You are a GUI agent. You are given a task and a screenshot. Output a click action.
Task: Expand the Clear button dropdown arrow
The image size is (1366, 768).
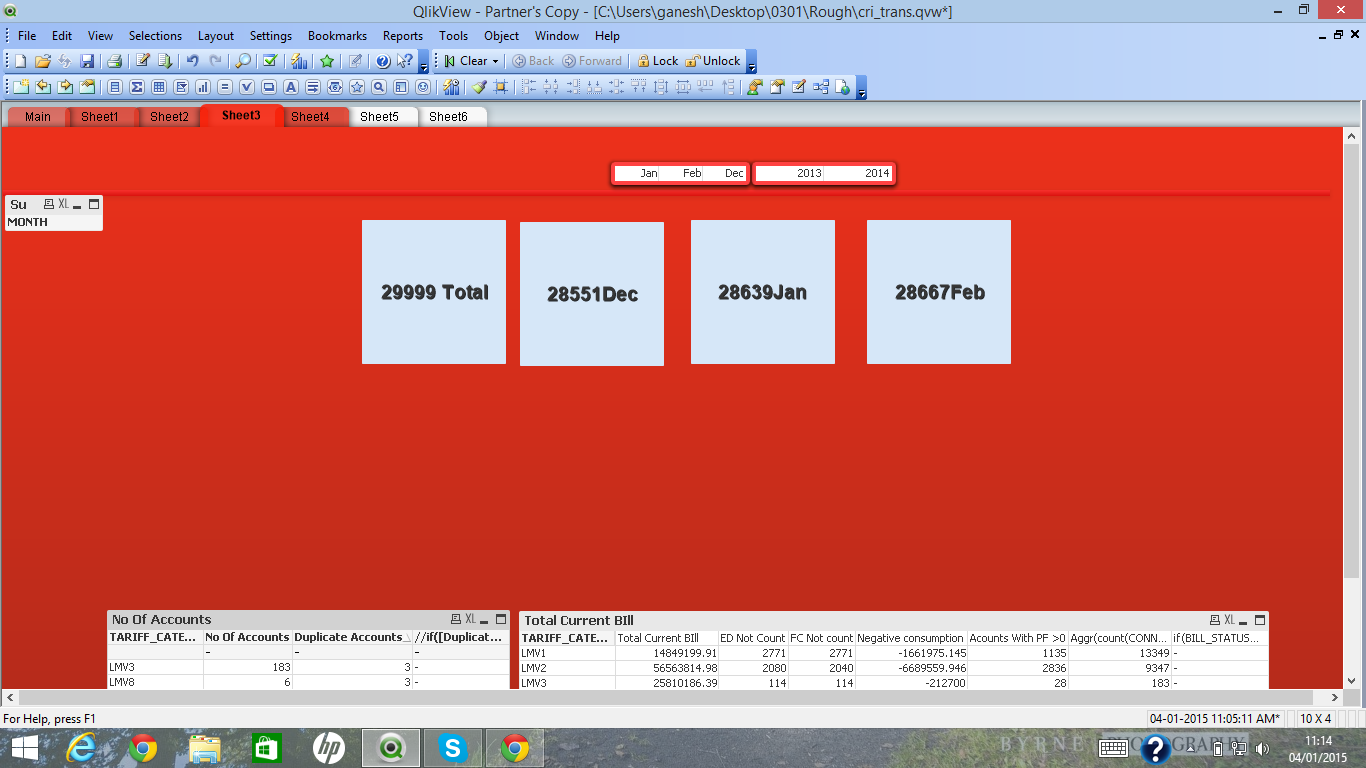coord(495,61)
